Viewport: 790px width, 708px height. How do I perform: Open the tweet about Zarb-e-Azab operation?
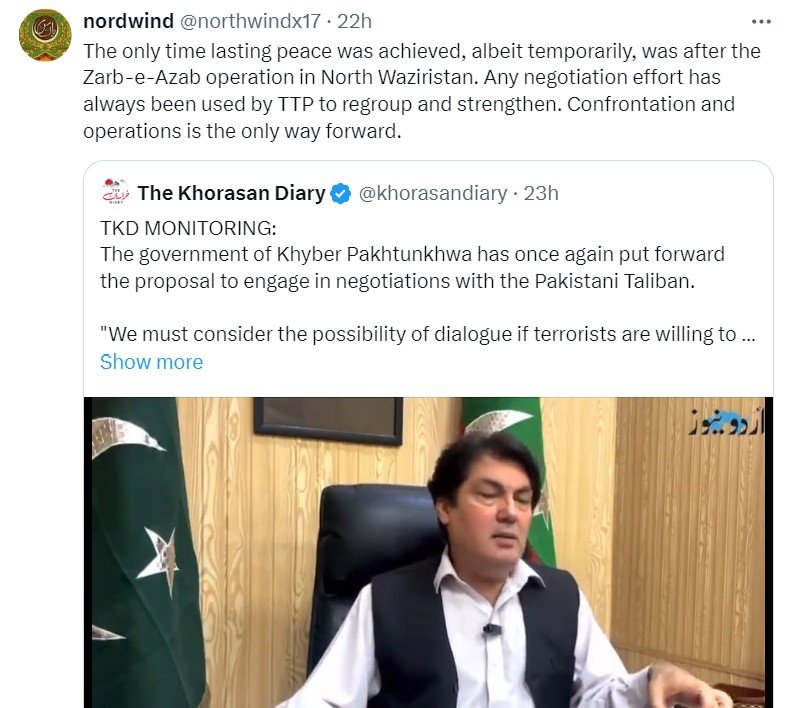point(422,91)
